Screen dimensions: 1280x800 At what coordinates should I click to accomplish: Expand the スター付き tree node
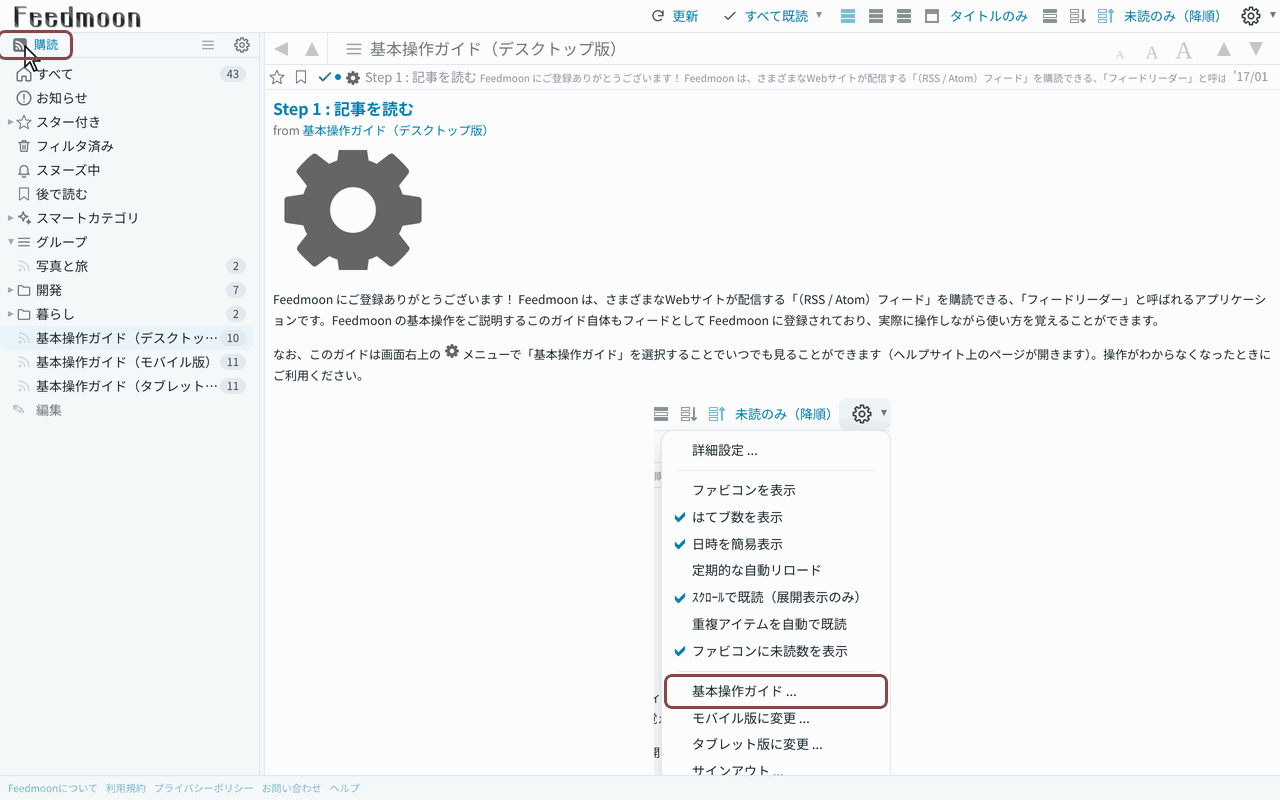click(10, 122)
